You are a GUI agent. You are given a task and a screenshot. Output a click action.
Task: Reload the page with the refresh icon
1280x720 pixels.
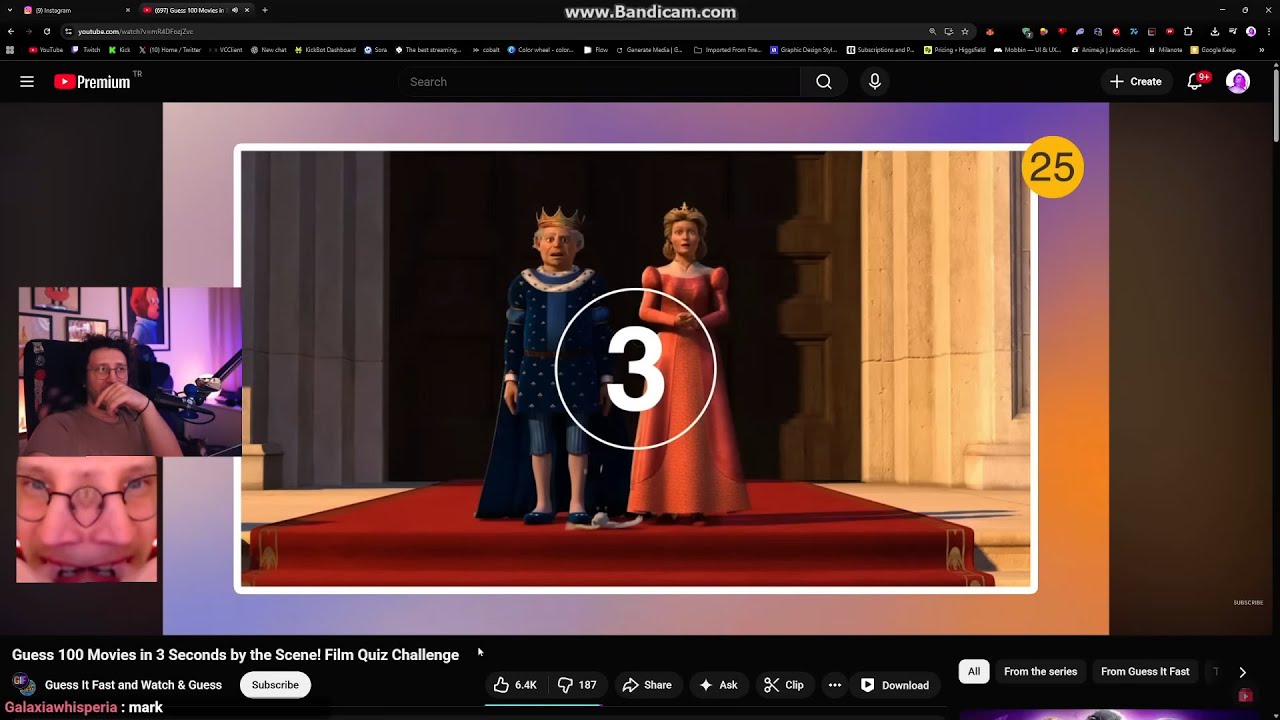coord(46,31)
